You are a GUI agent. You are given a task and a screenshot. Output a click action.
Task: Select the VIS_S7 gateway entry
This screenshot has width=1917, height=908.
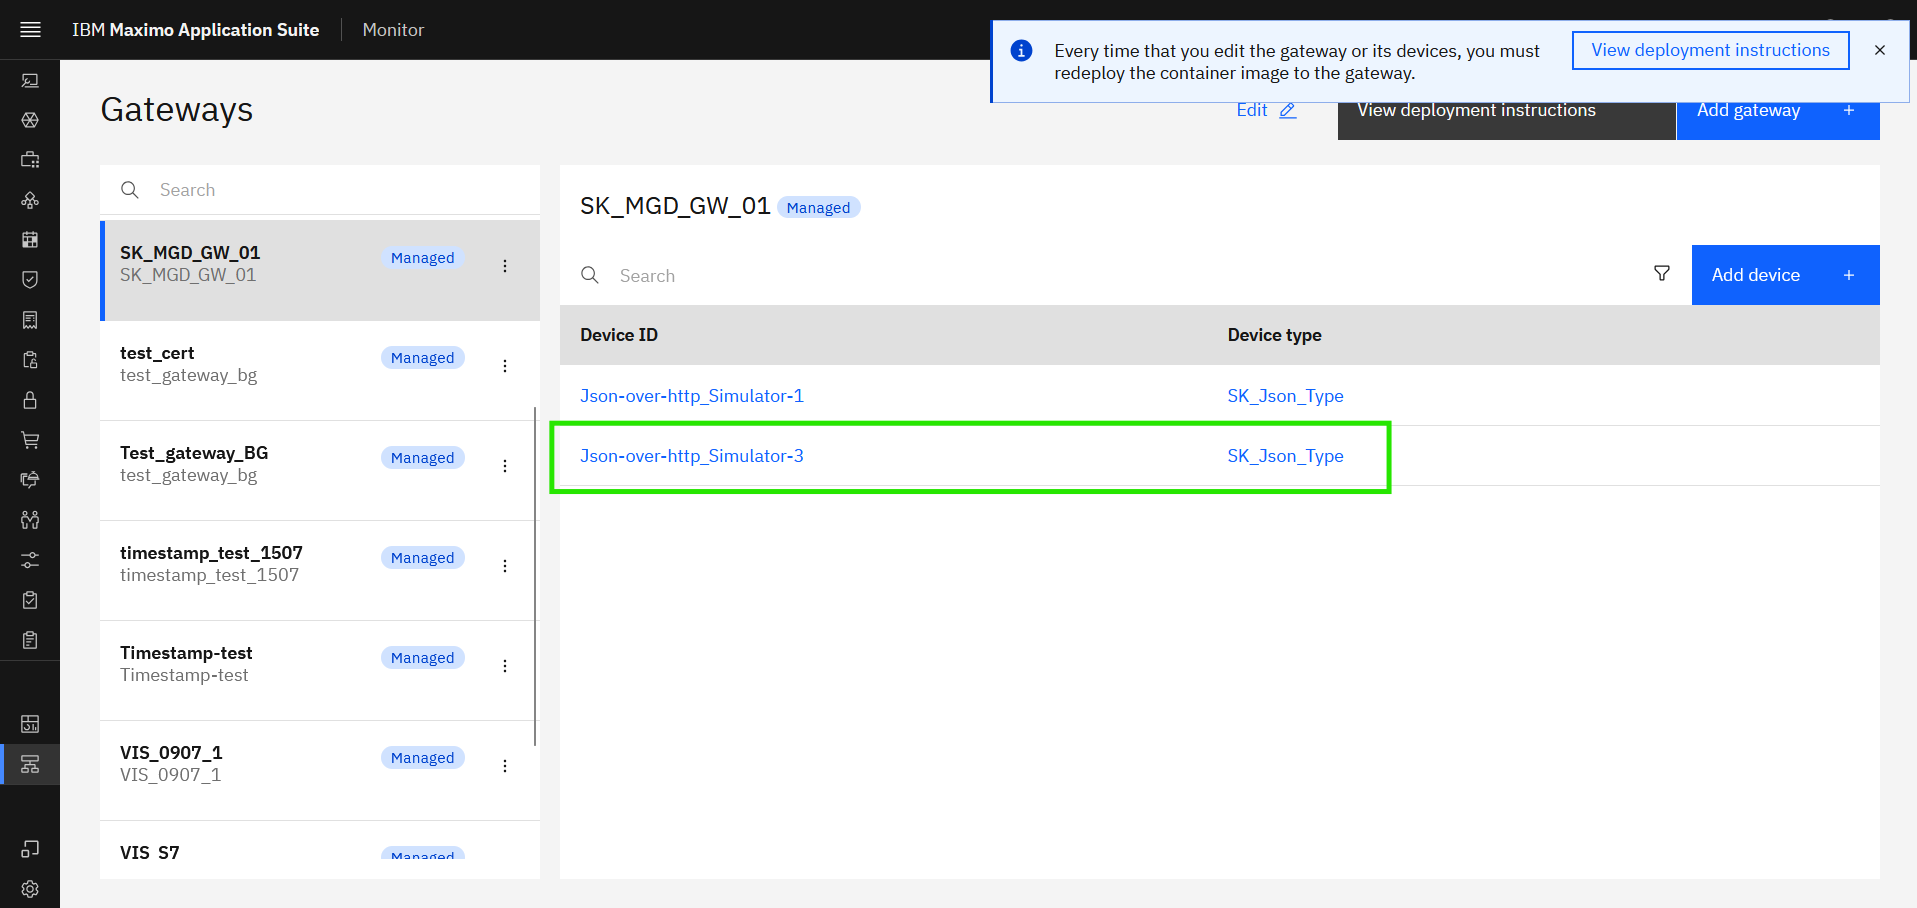click(x=320, y=850)
